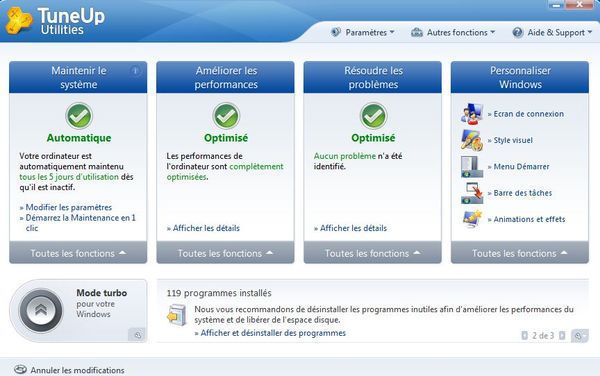Screen dimensions: 600x376
Task: Click the green text tous les 5 jours d'utilisation
Action: pyautogui.click(x=69, y=177)
